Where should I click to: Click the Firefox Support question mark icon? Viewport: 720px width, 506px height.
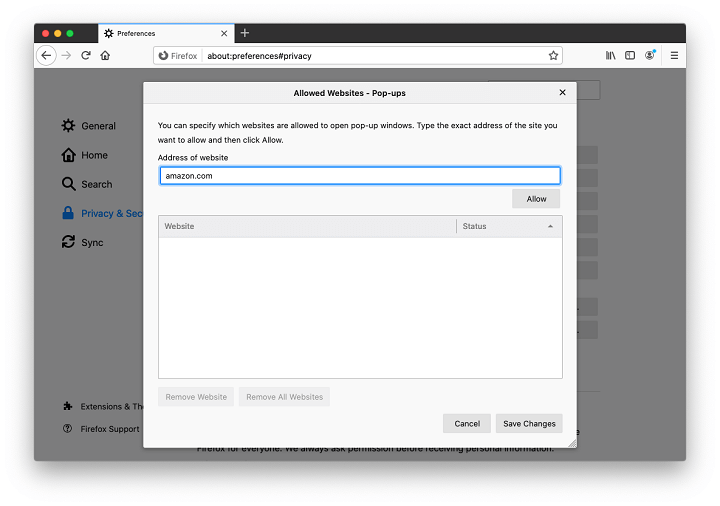click(x=68, y=428)
